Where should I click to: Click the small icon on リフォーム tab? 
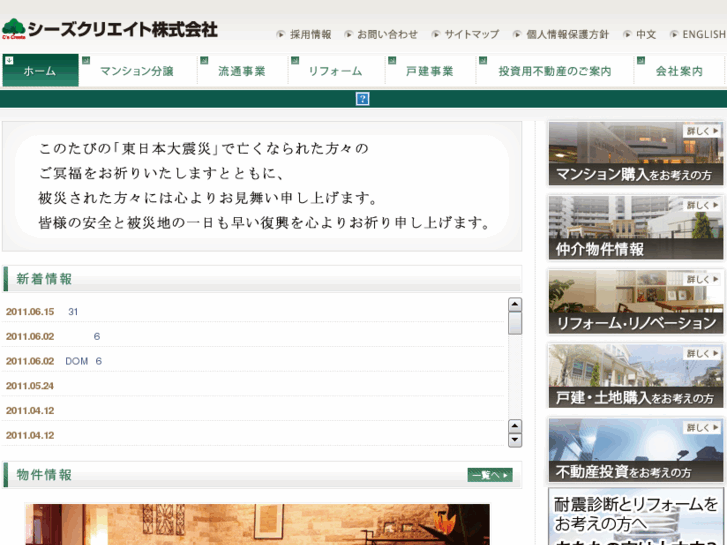[295, 60]
